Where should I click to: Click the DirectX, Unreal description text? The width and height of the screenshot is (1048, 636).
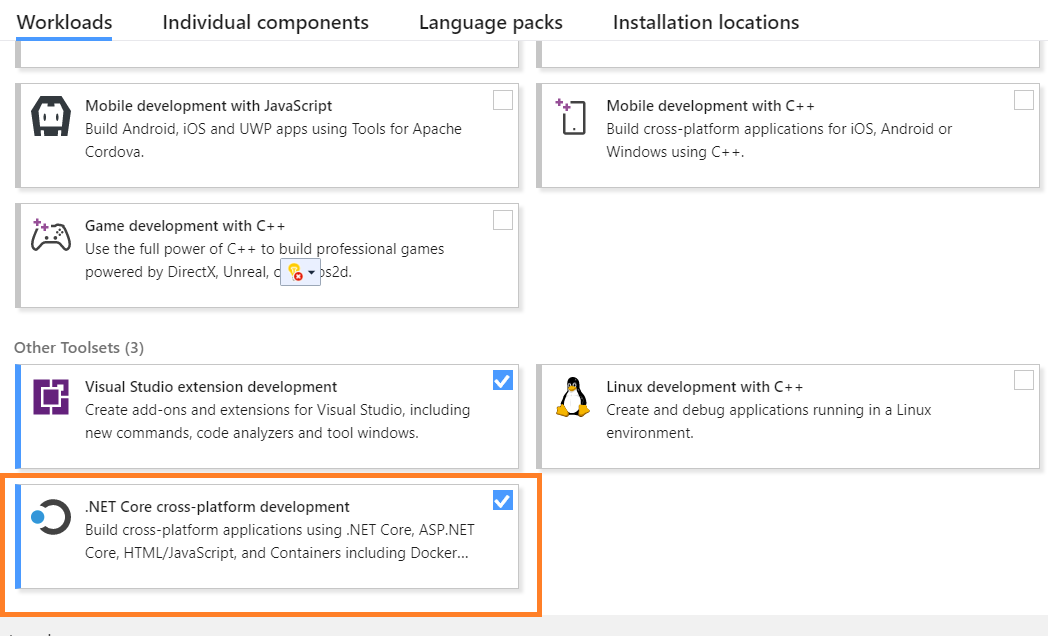point(264,261)
